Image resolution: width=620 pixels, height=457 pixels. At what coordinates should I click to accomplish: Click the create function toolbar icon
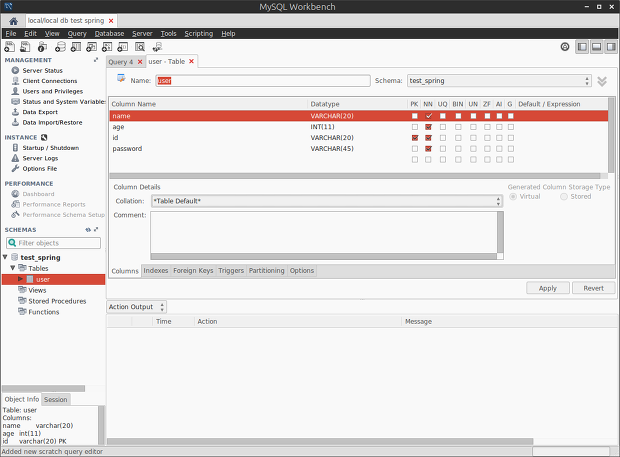(123, 47)
